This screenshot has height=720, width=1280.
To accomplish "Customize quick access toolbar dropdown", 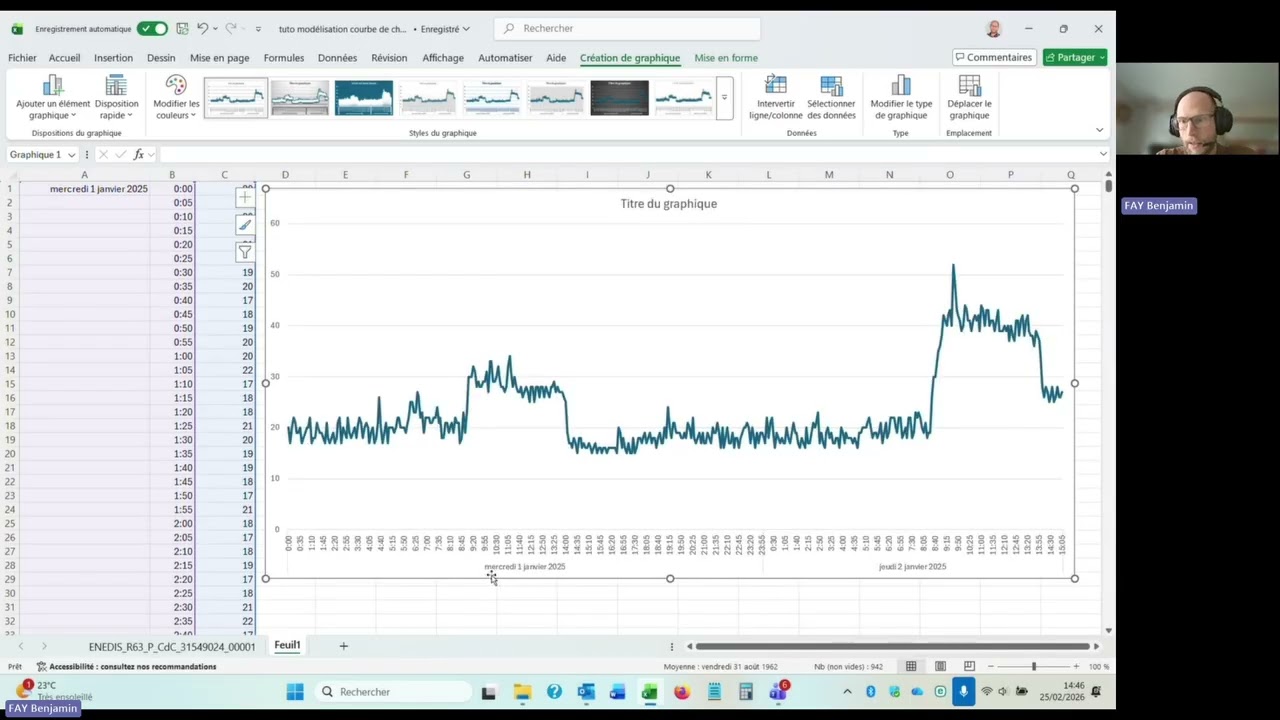I will [x=258, y=29].
